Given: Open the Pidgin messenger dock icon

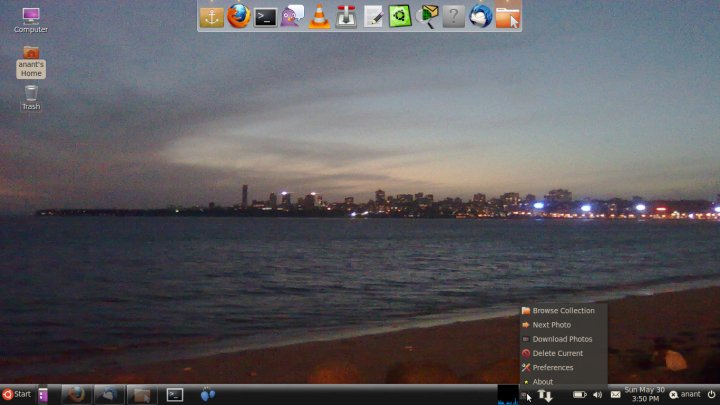Looking at the screenshot, I should click(292, 16).
